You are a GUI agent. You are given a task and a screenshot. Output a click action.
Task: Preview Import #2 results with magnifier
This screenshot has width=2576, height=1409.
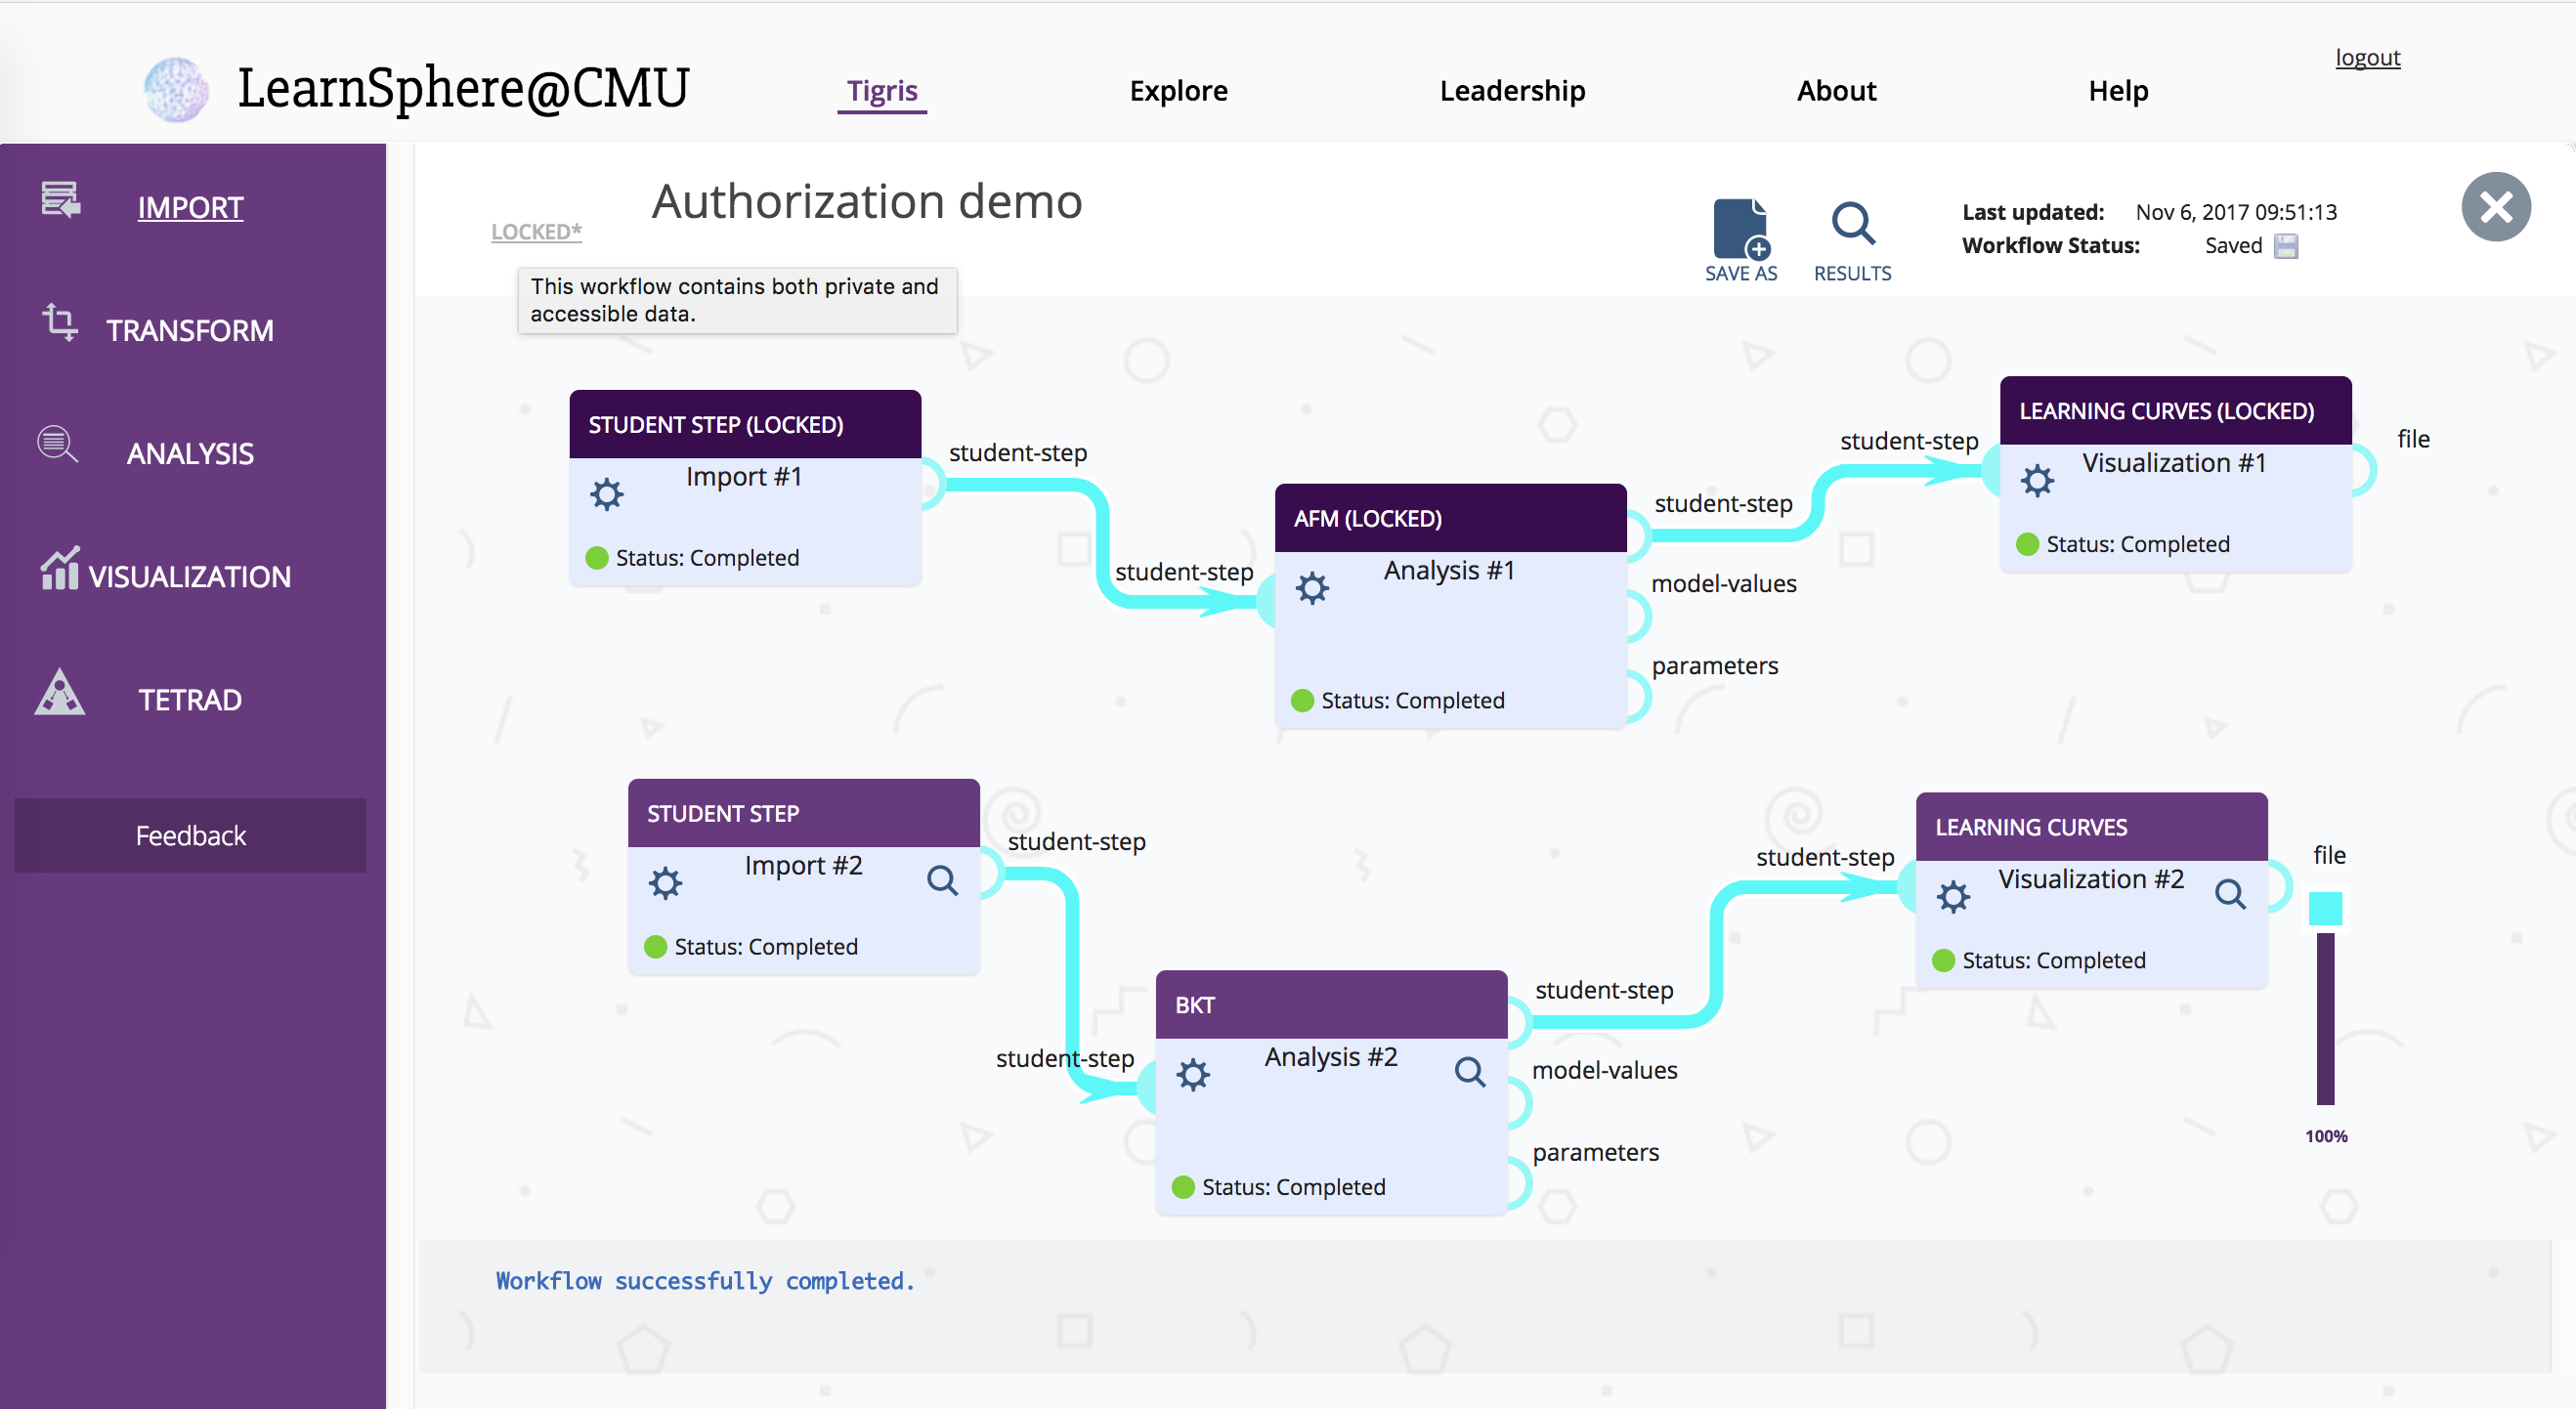point(942,880)
